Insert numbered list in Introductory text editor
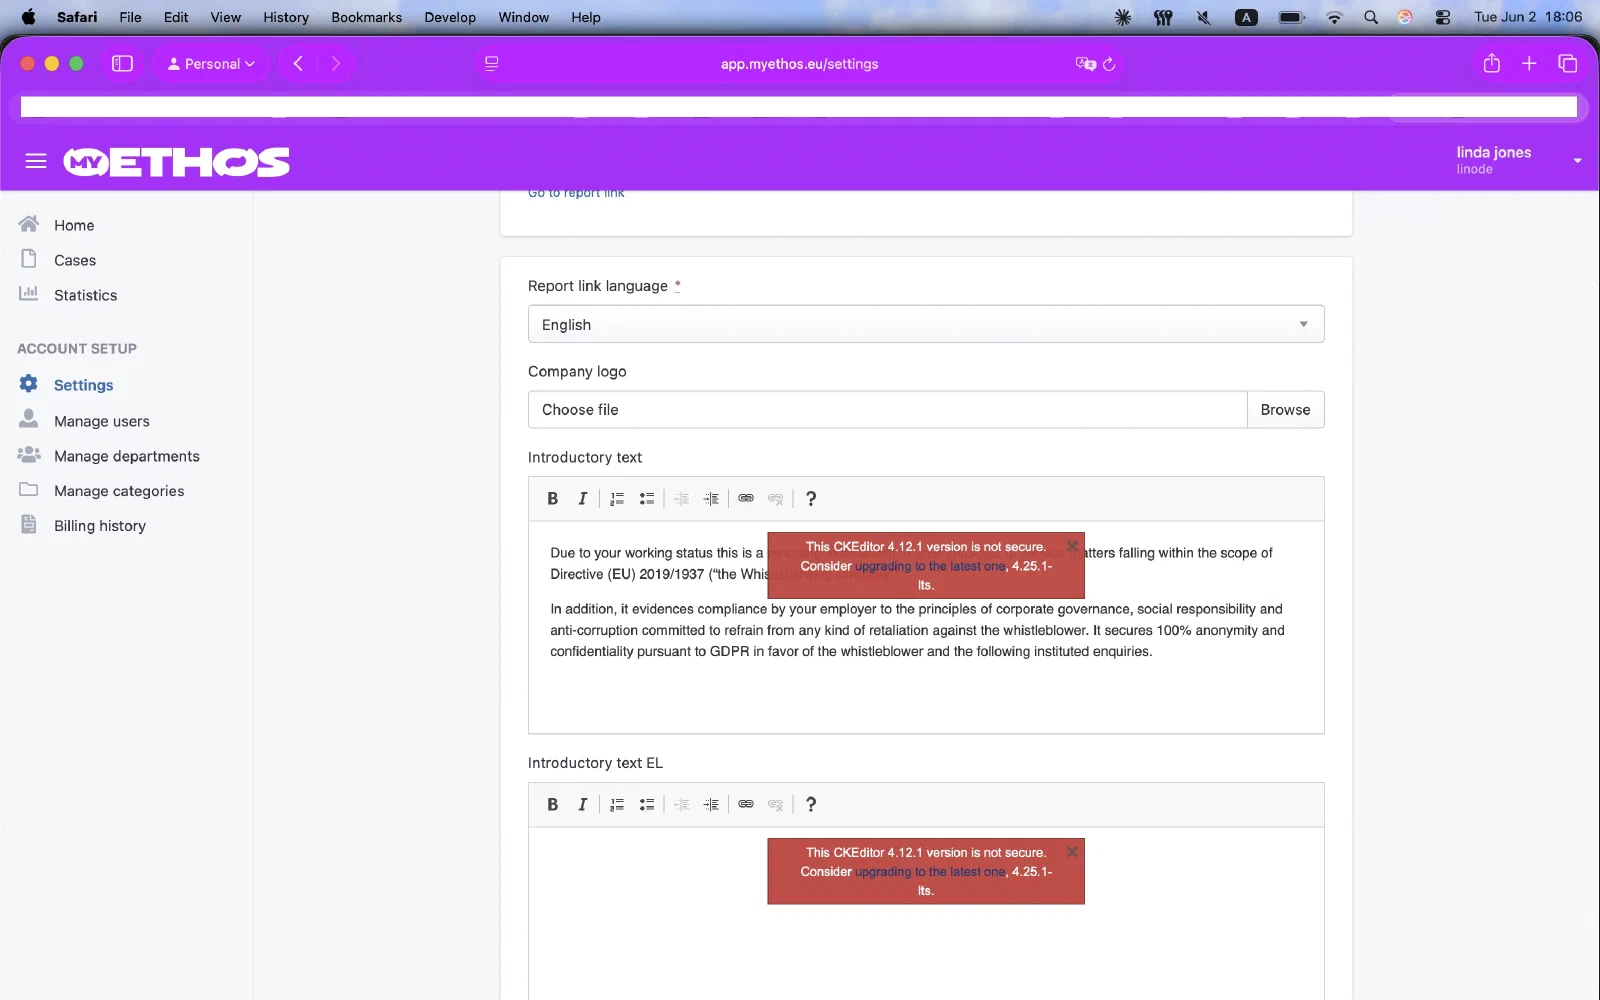The image size is (1600, 1000). click(x=617, y=498)
